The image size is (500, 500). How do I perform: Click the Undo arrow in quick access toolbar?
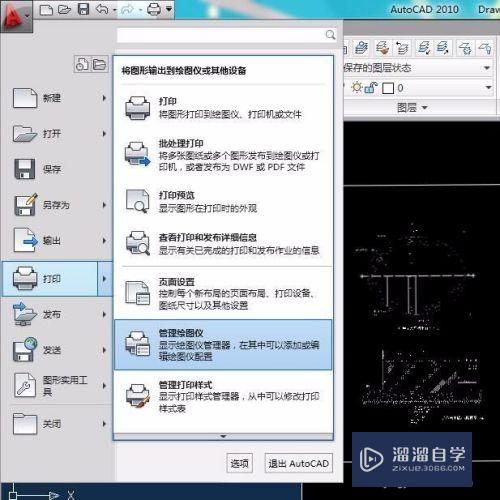(x=102, y=9)
